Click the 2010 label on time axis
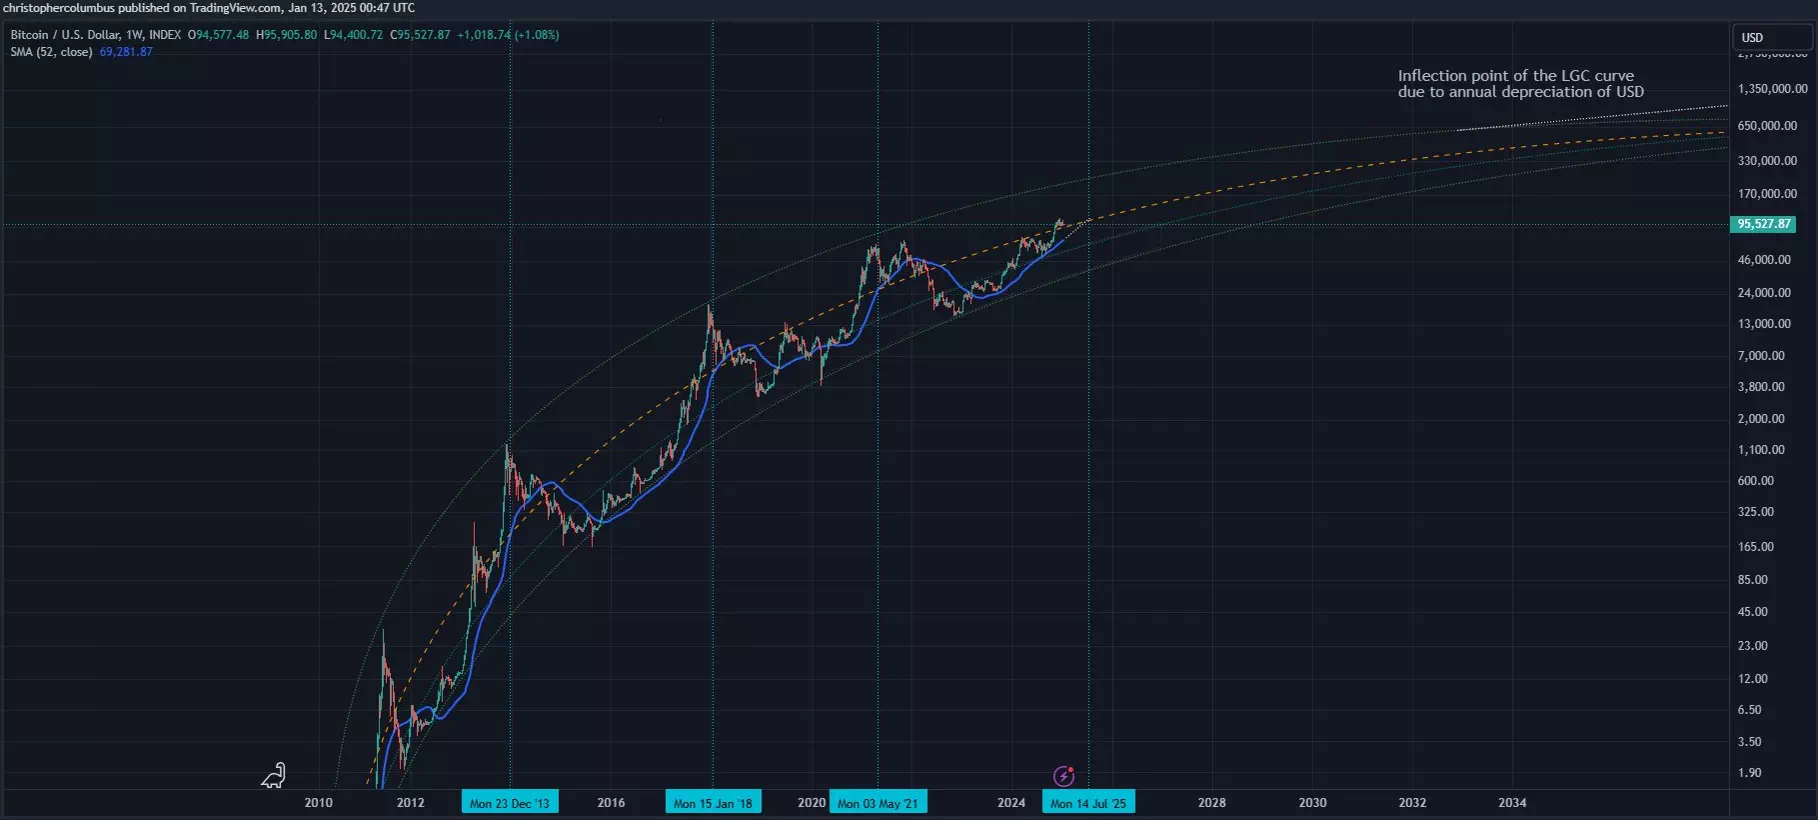This screenshot has height=820, width=1818. tap(318, 803)
